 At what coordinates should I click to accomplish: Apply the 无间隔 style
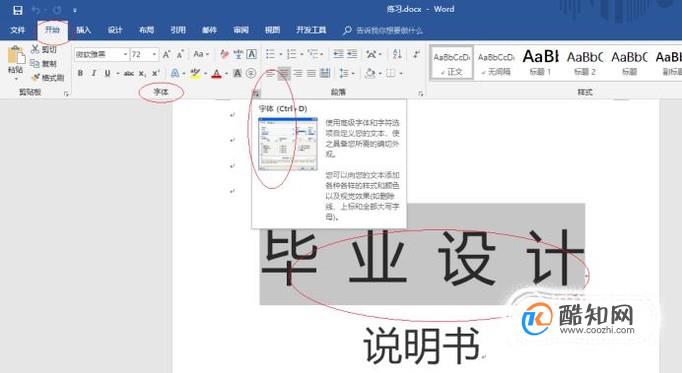pyautogui.click(x=496, y=63)
